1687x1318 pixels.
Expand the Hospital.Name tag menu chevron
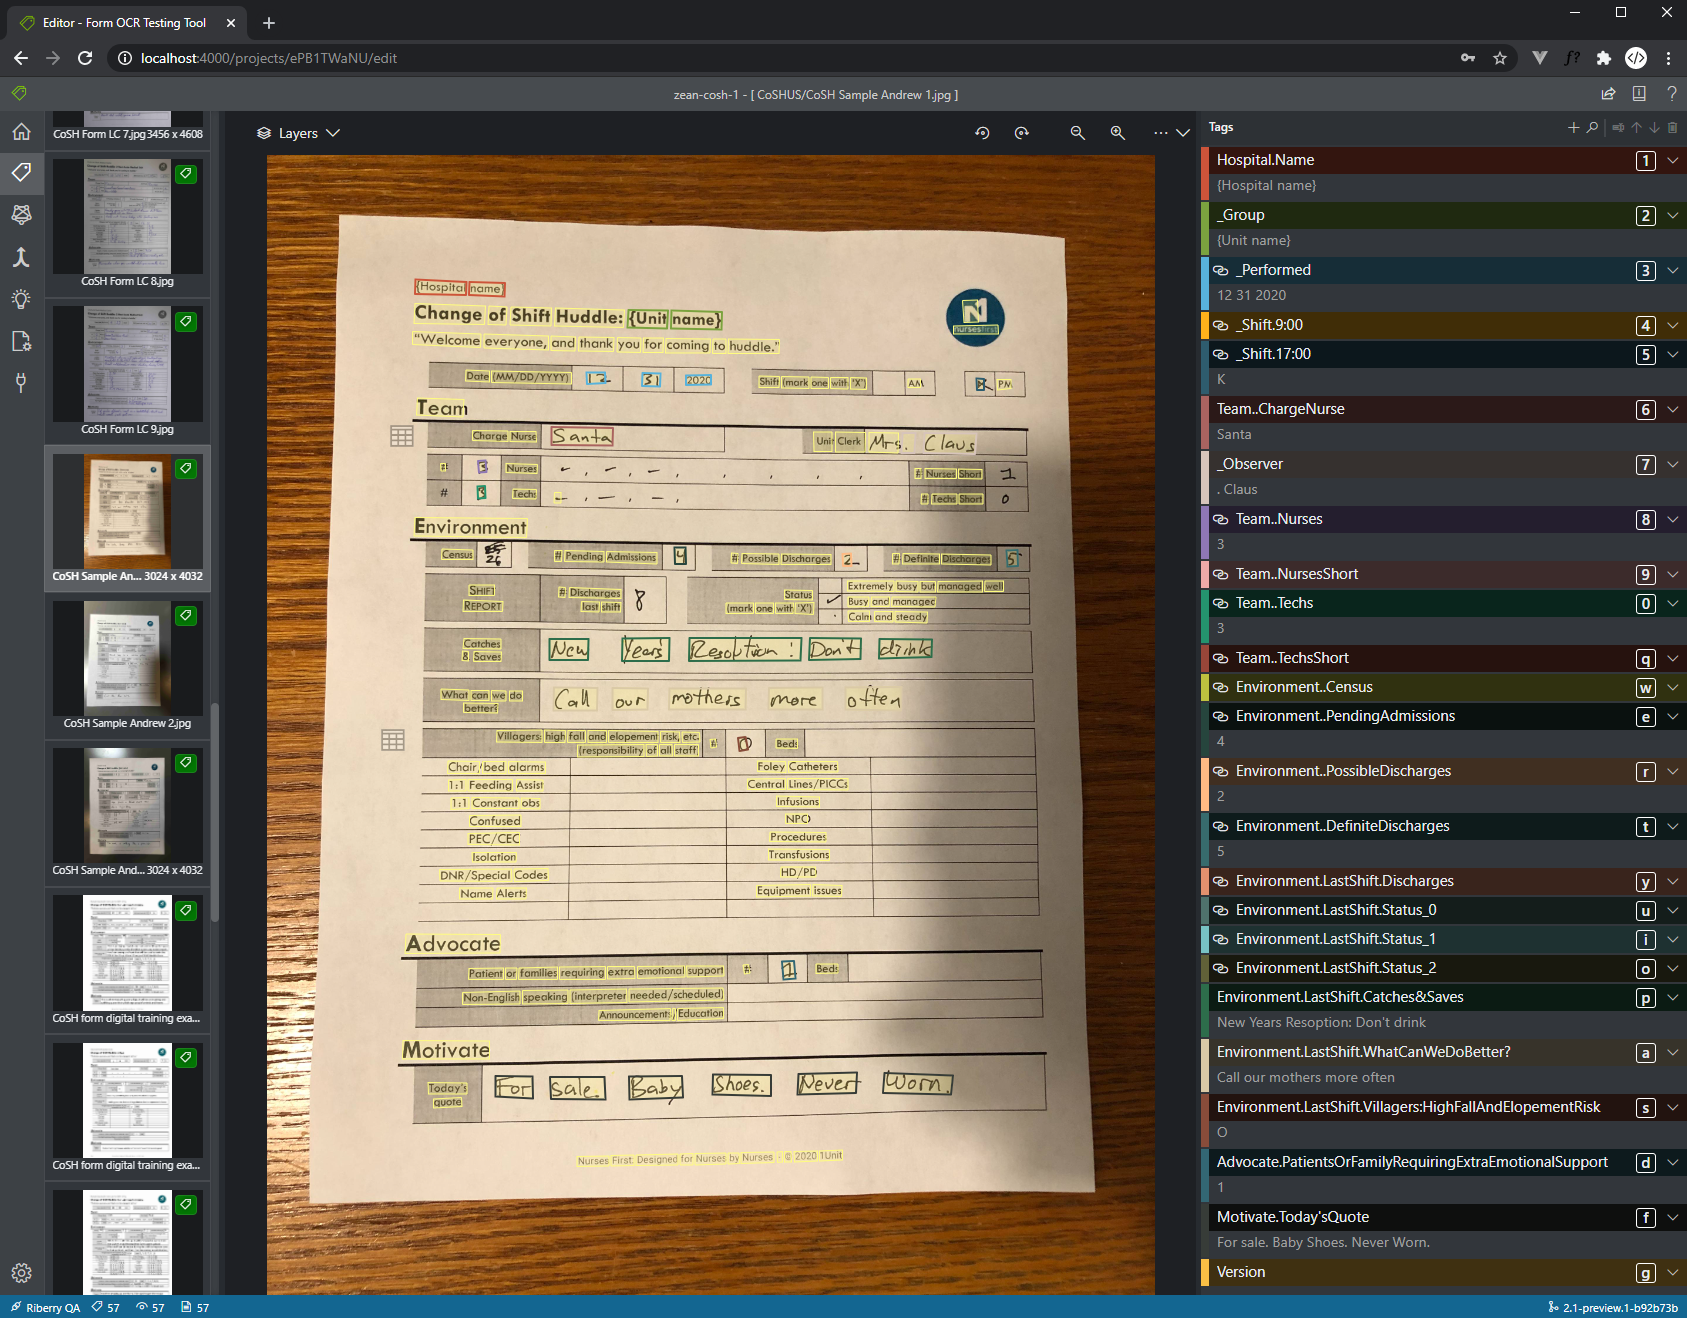(1672, 160)
